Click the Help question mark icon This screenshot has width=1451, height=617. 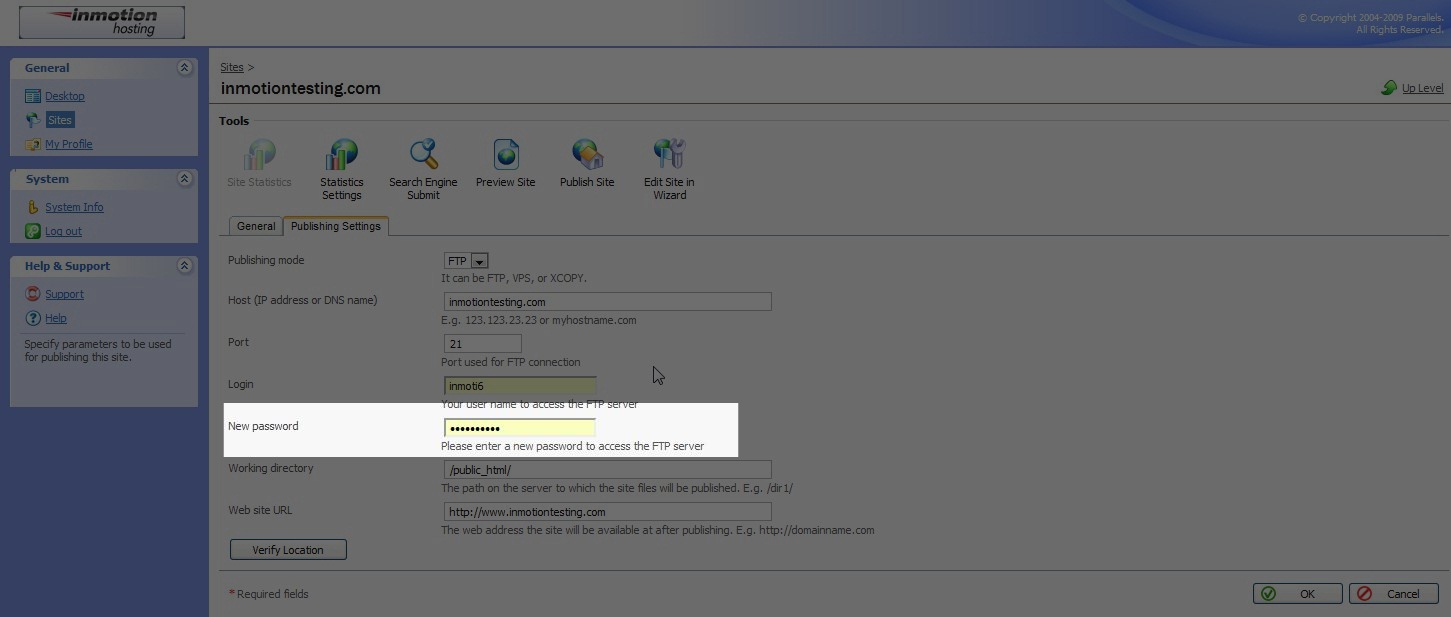tap(33, 318)
